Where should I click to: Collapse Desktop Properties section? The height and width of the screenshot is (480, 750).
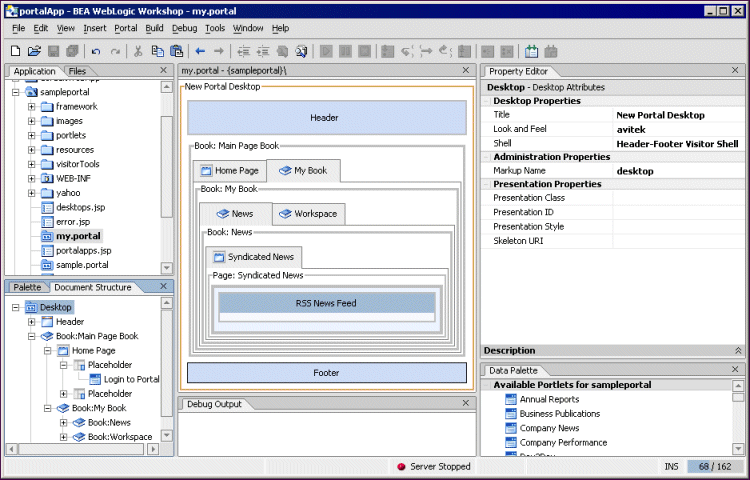click(486, 101)
